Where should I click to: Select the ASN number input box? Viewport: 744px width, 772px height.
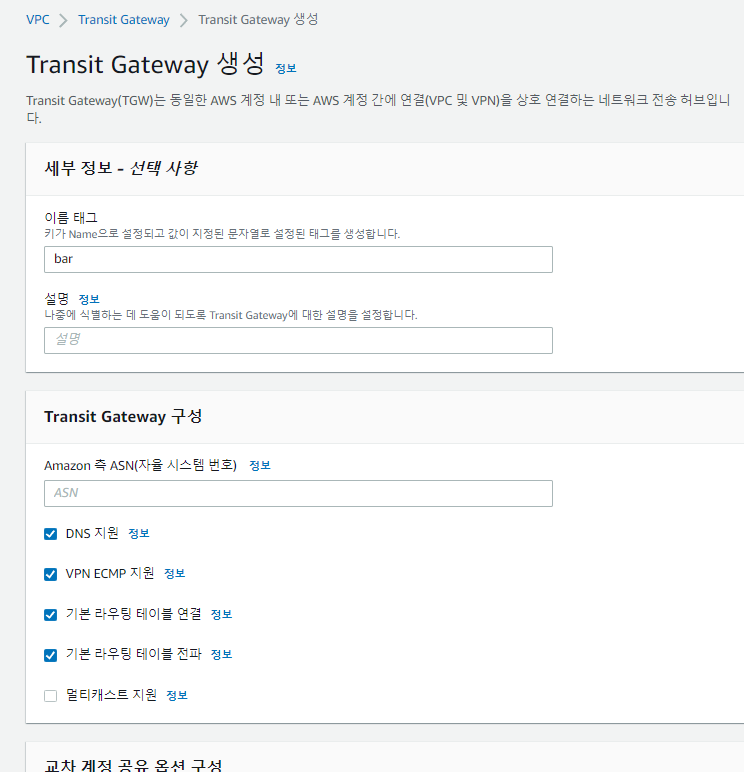(x=298, y=493)
